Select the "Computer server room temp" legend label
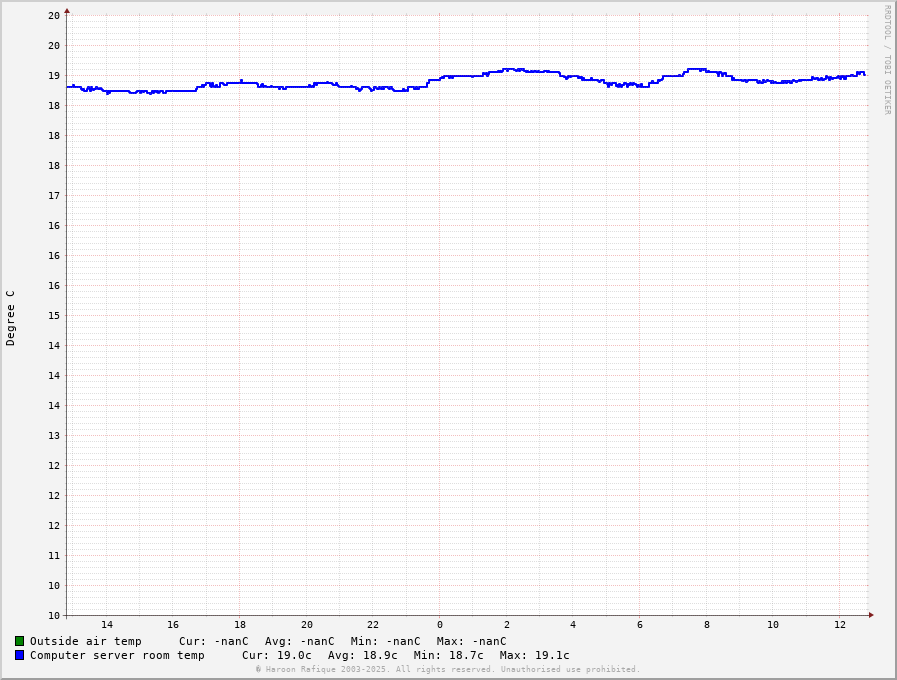Screen dimensions: 897x680 coord(117,655)
